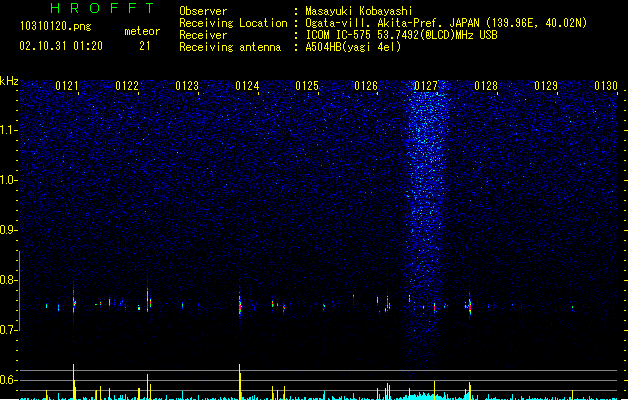Click the kHz axis unit label
The image size is (629, 400).
click(x=9, y=81)
